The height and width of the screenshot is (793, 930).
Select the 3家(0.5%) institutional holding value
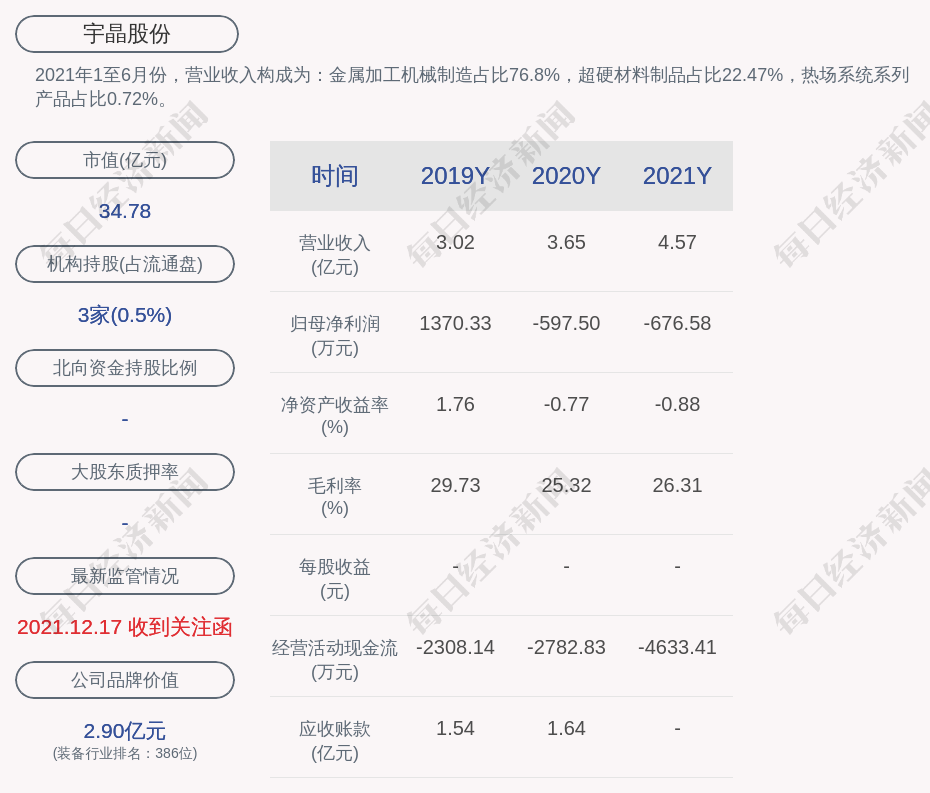click(125, 315)
